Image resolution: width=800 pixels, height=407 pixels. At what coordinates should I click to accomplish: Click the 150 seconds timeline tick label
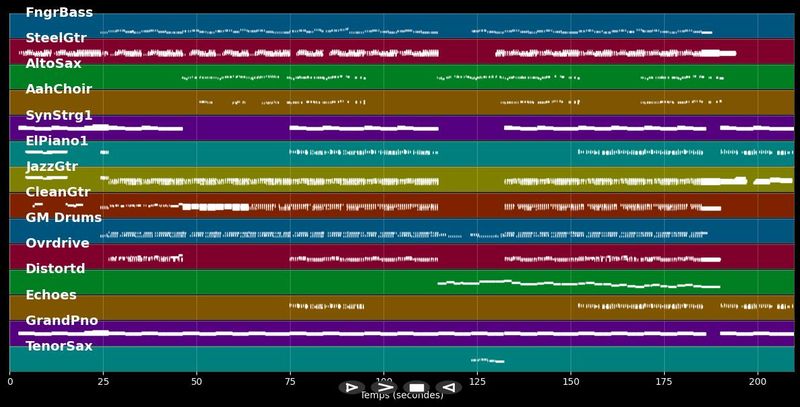[x=570, y=381]
